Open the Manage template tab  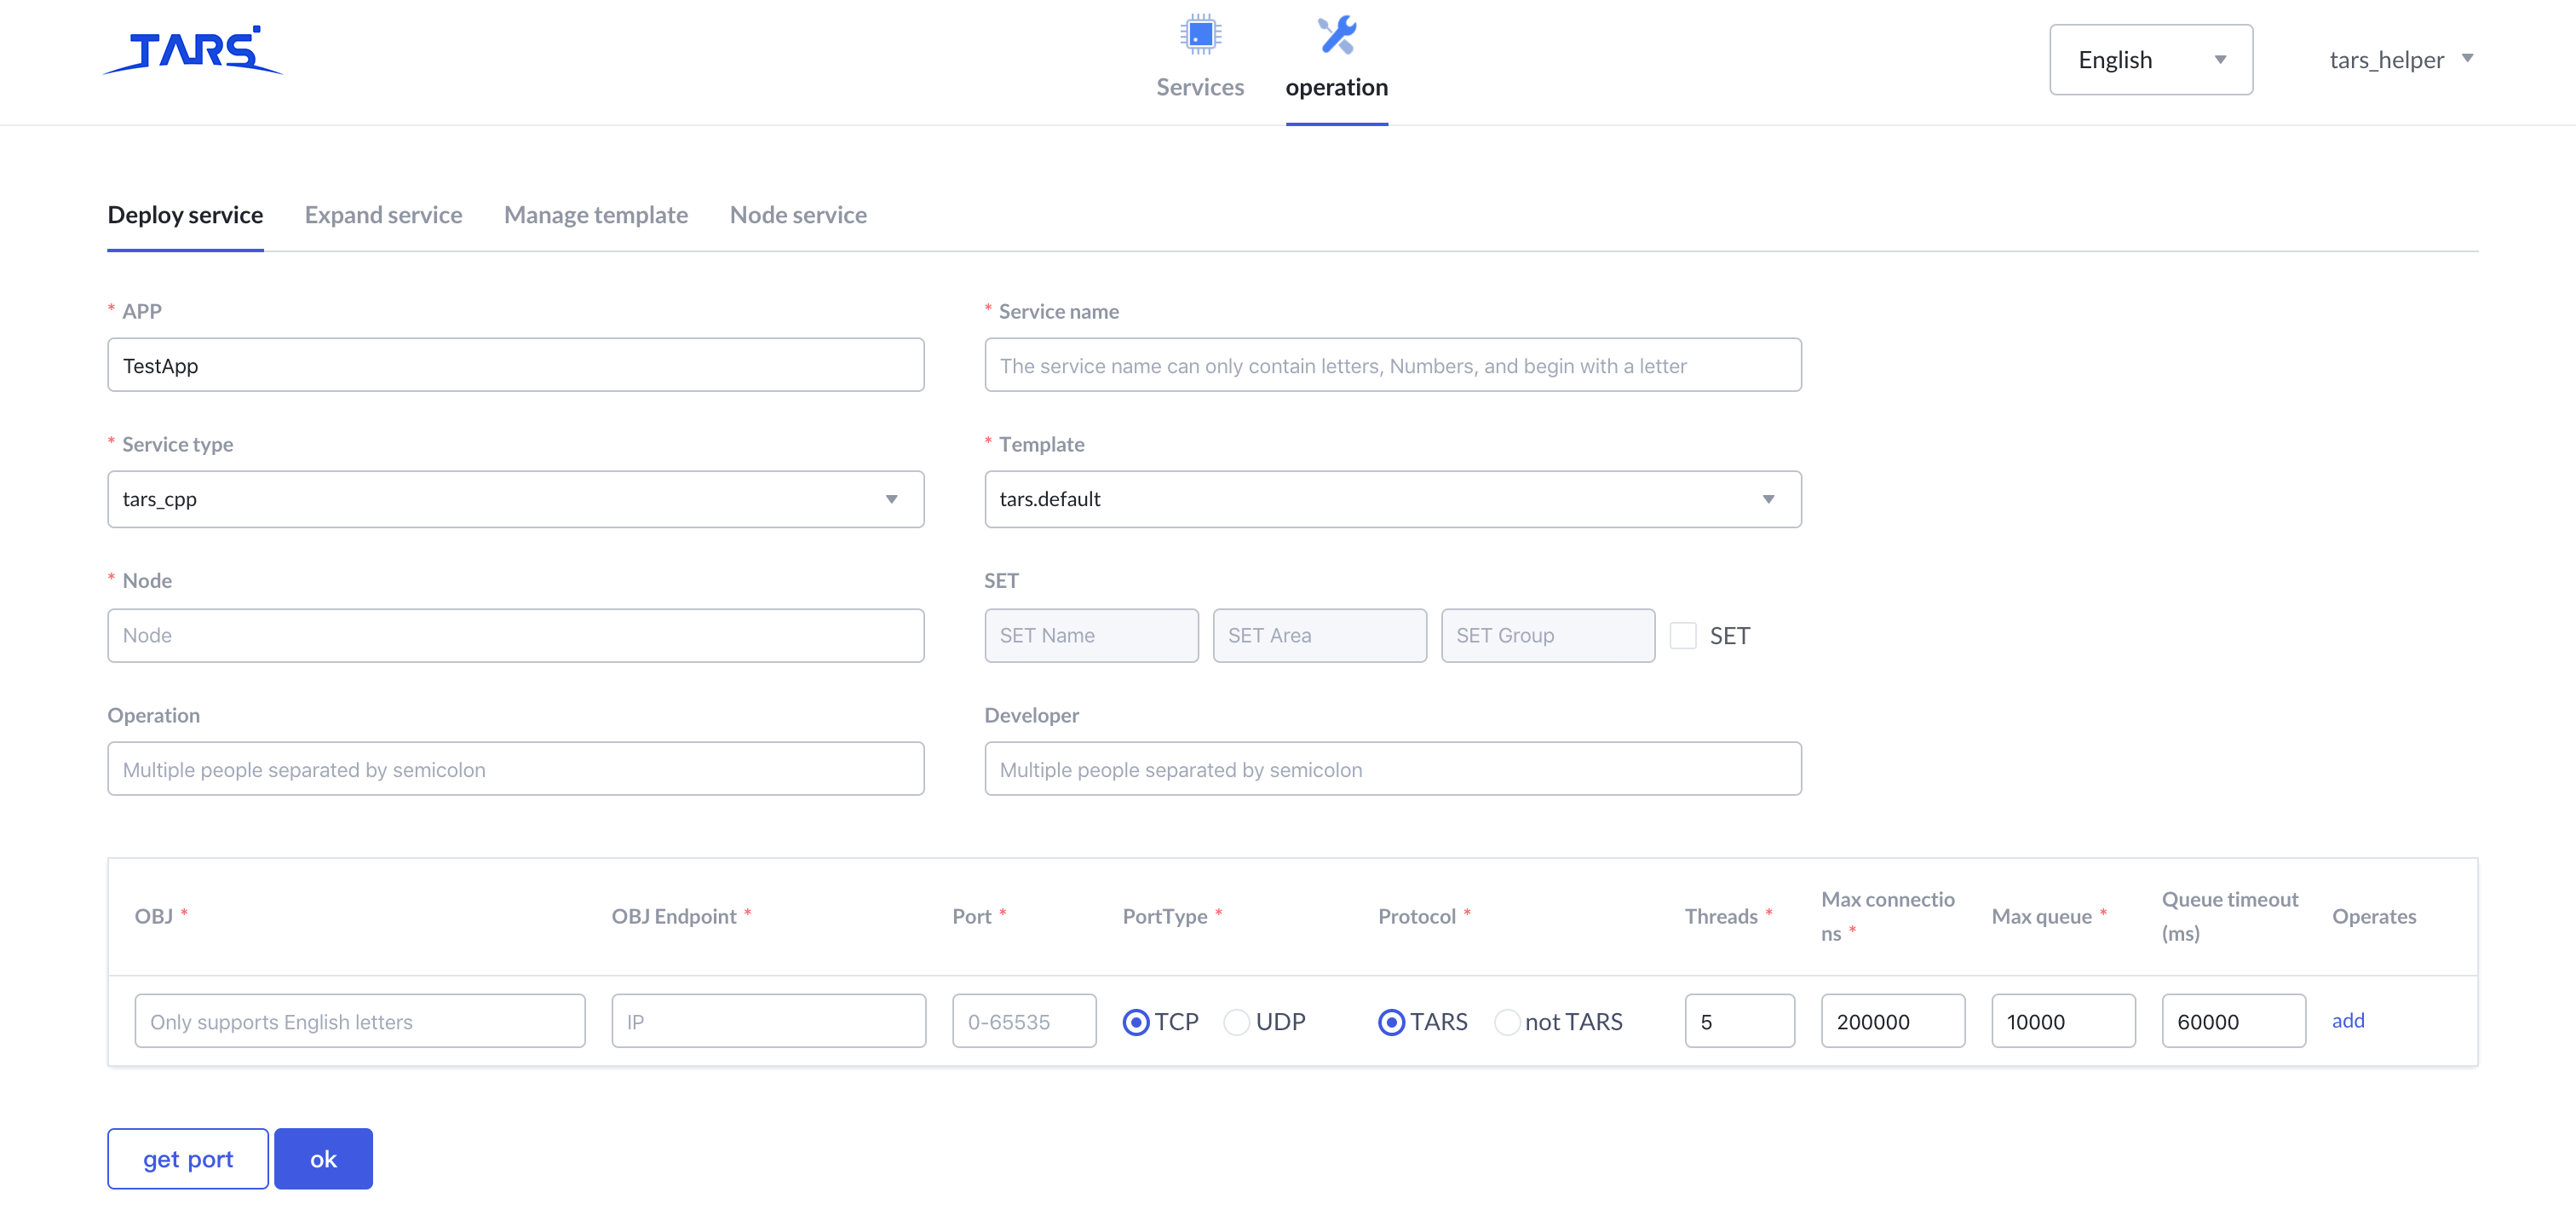pos(595,215)
